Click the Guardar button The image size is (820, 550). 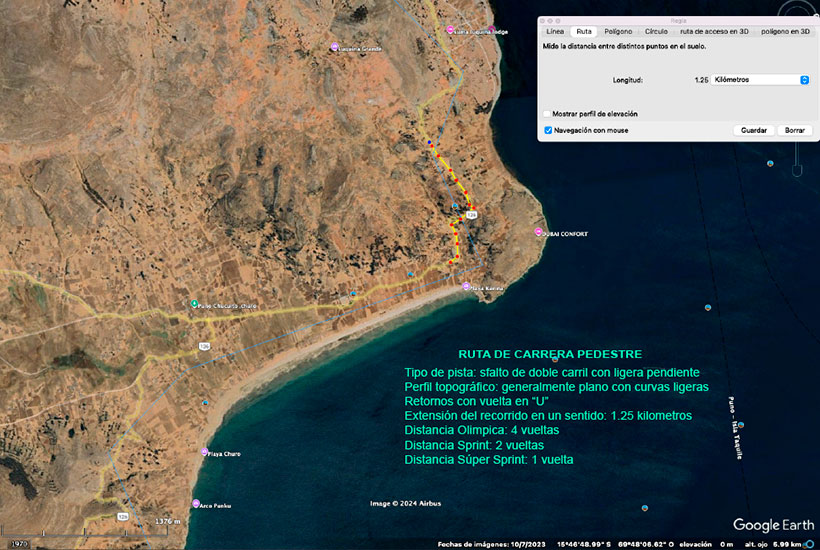pos(754,130)
